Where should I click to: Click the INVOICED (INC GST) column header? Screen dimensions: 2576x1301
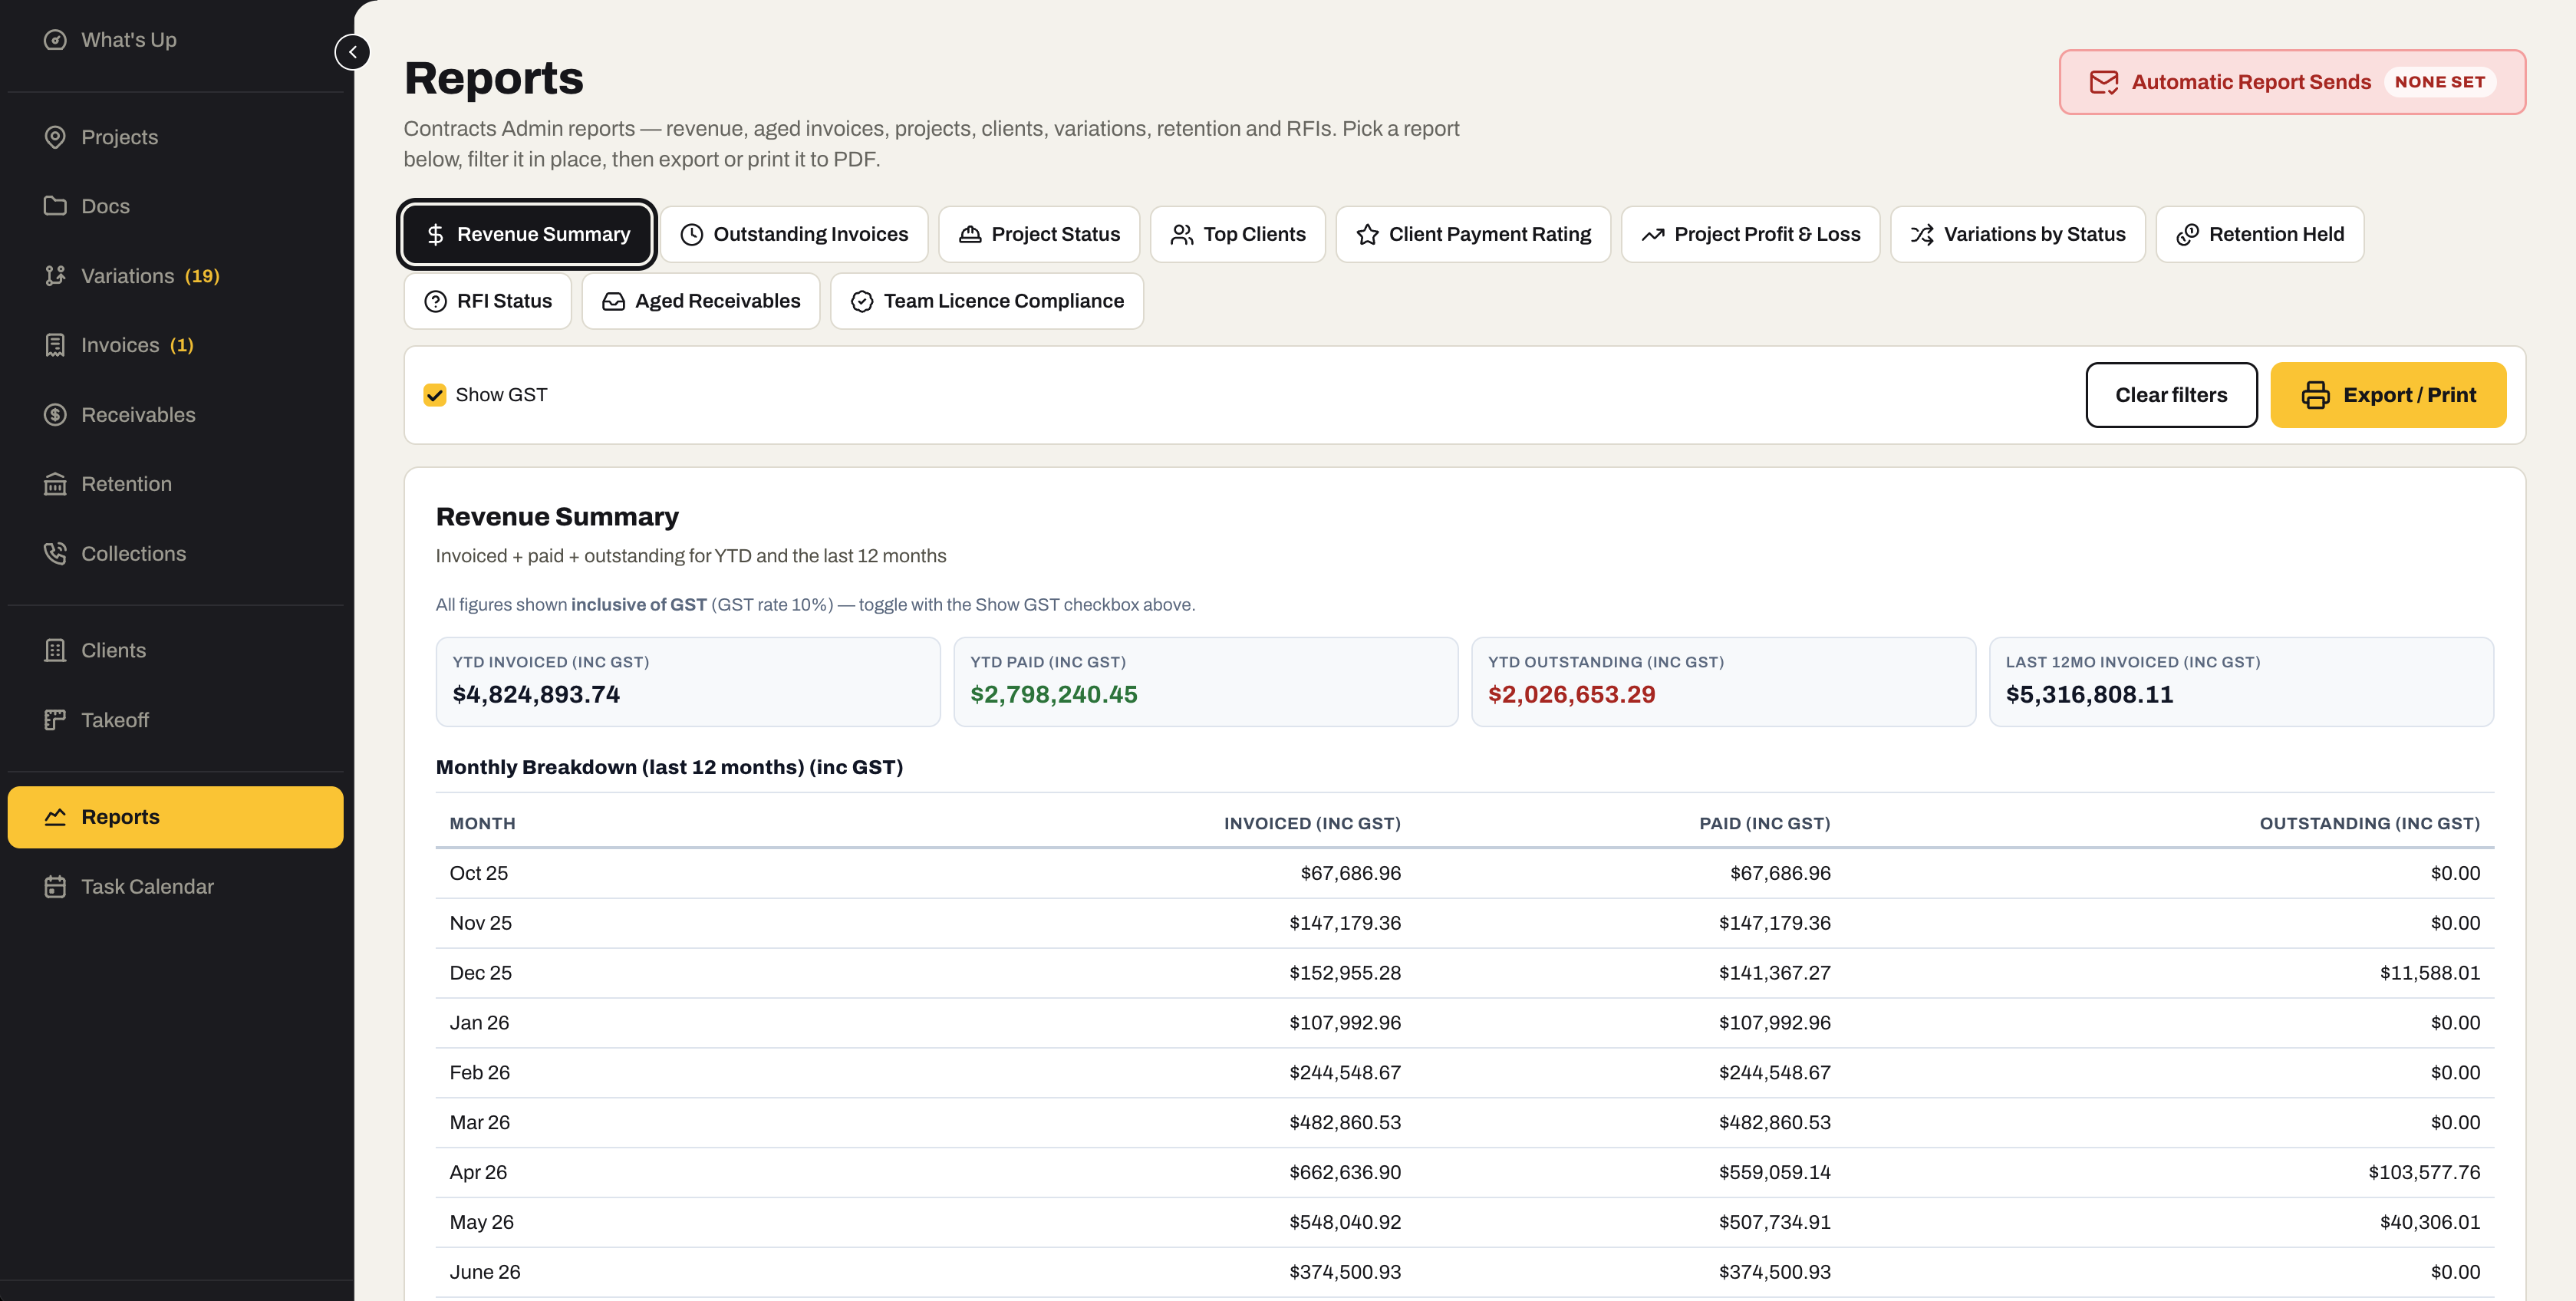pyautogui.click(x=1312, y=824)
